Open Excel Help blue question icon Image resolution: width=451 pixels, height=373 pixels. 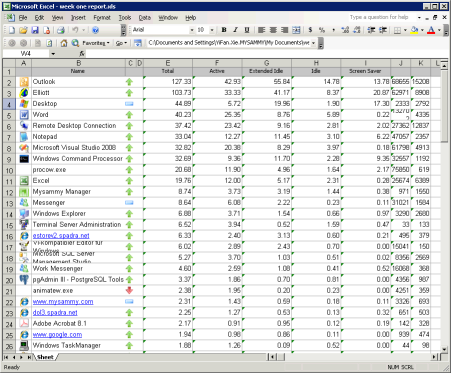95,30
